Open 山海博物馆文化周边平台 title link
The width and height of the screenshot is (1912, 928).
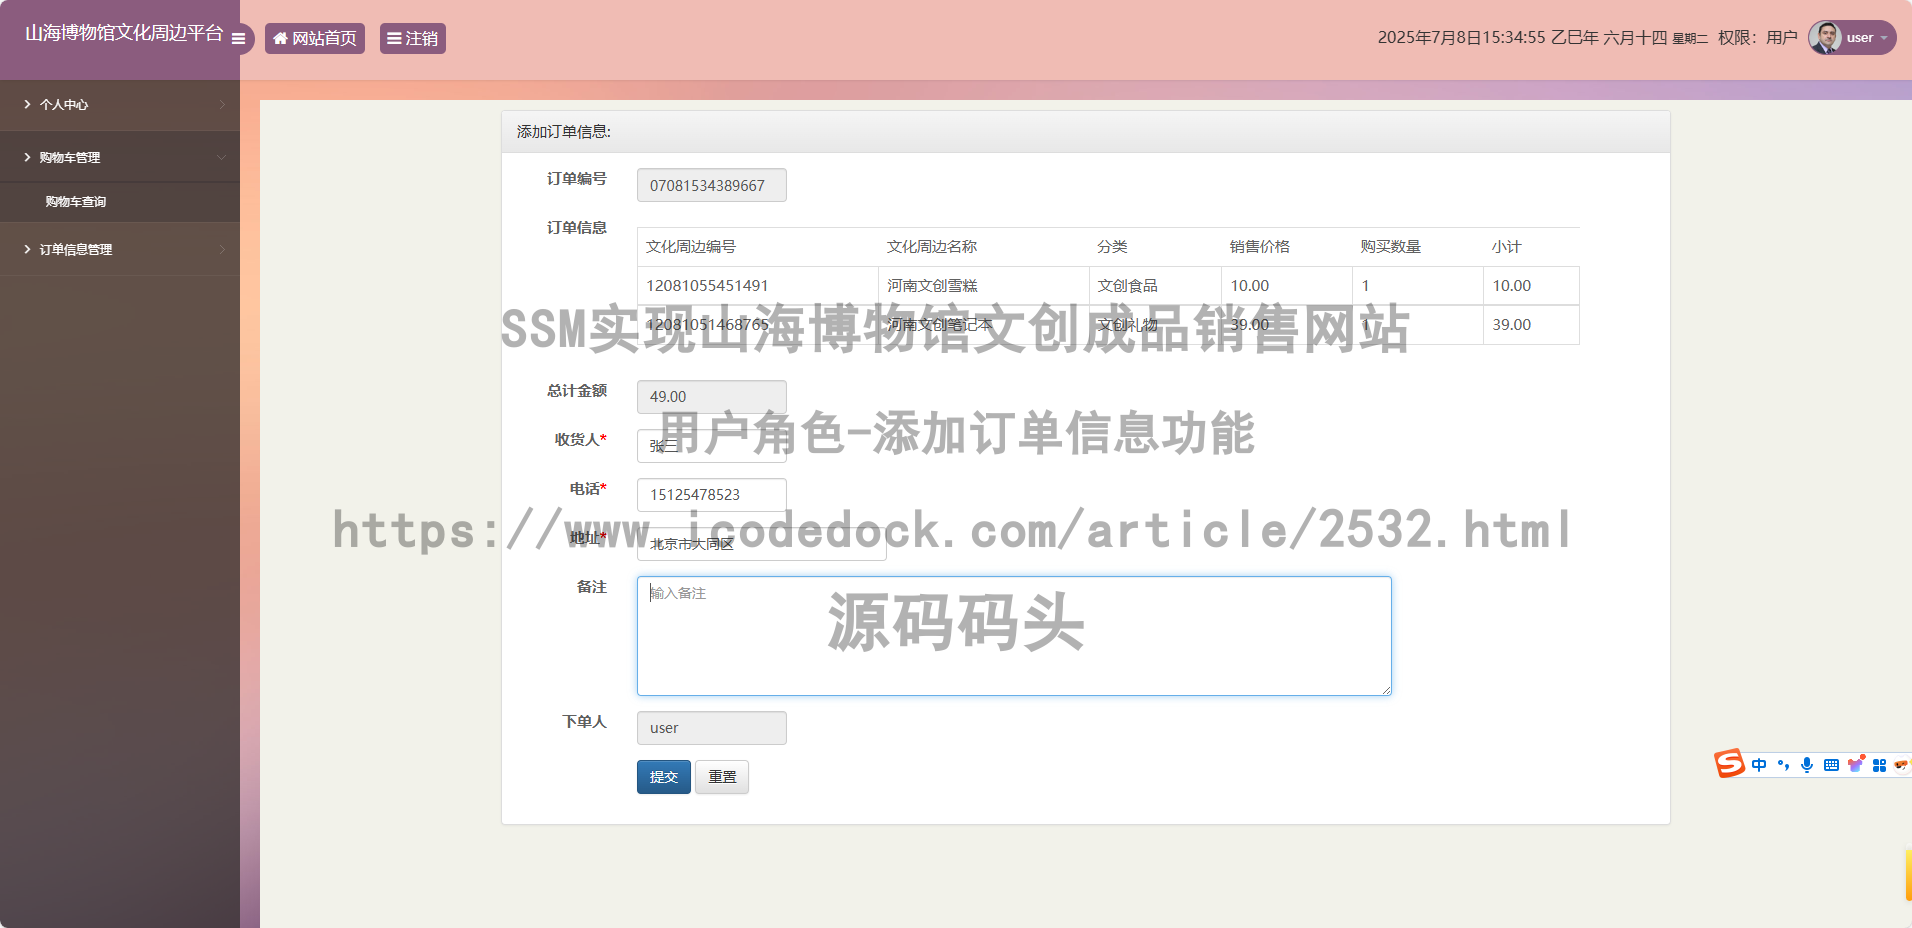124,33
